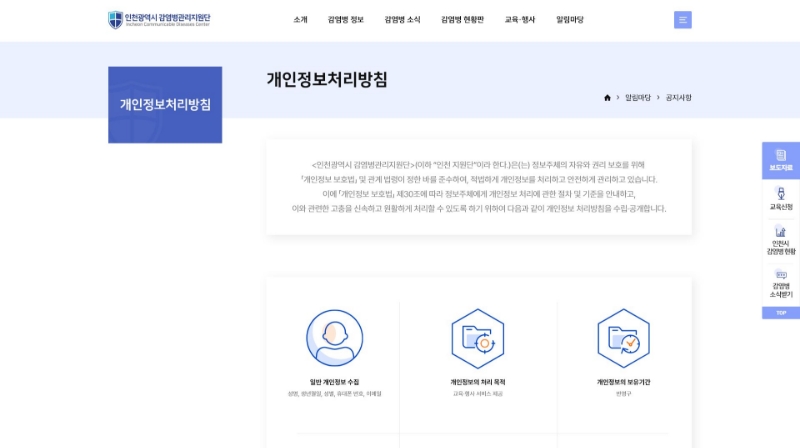Open 교육신청 in the right quick menu
800x448 pixels.
(x=781, y=199)
